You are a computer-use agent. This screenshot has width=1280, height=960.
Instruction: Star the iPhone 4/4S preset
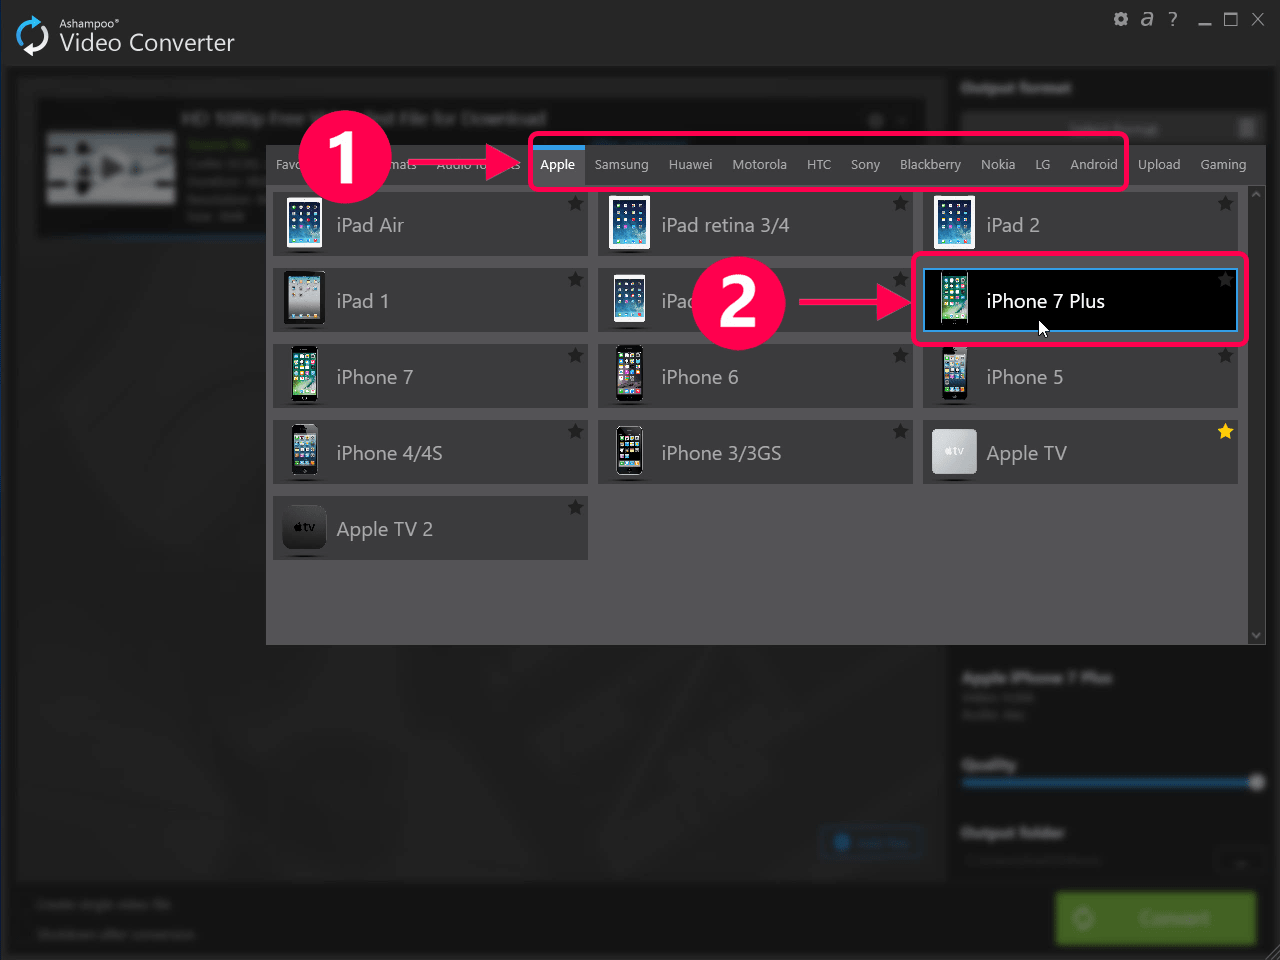[x=575, y=432]
